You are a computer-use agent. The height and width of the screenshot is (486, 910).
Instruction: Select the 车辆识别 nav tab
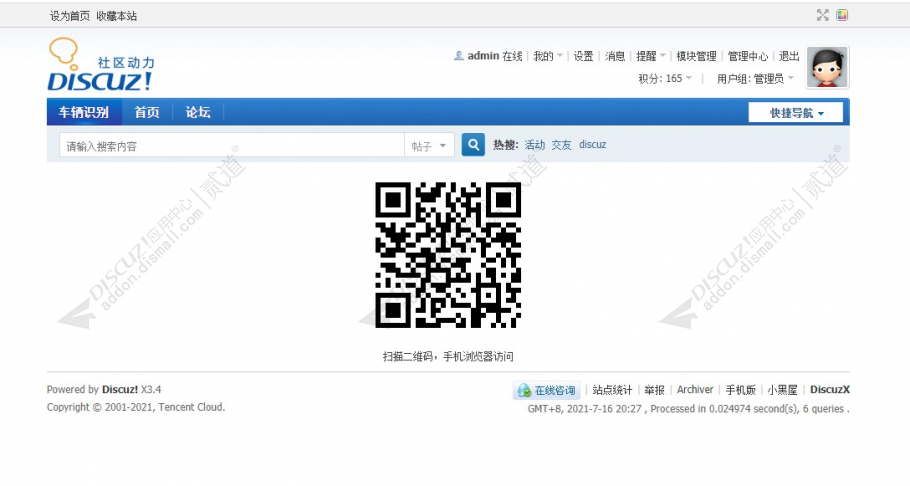[x=84, y=112]
